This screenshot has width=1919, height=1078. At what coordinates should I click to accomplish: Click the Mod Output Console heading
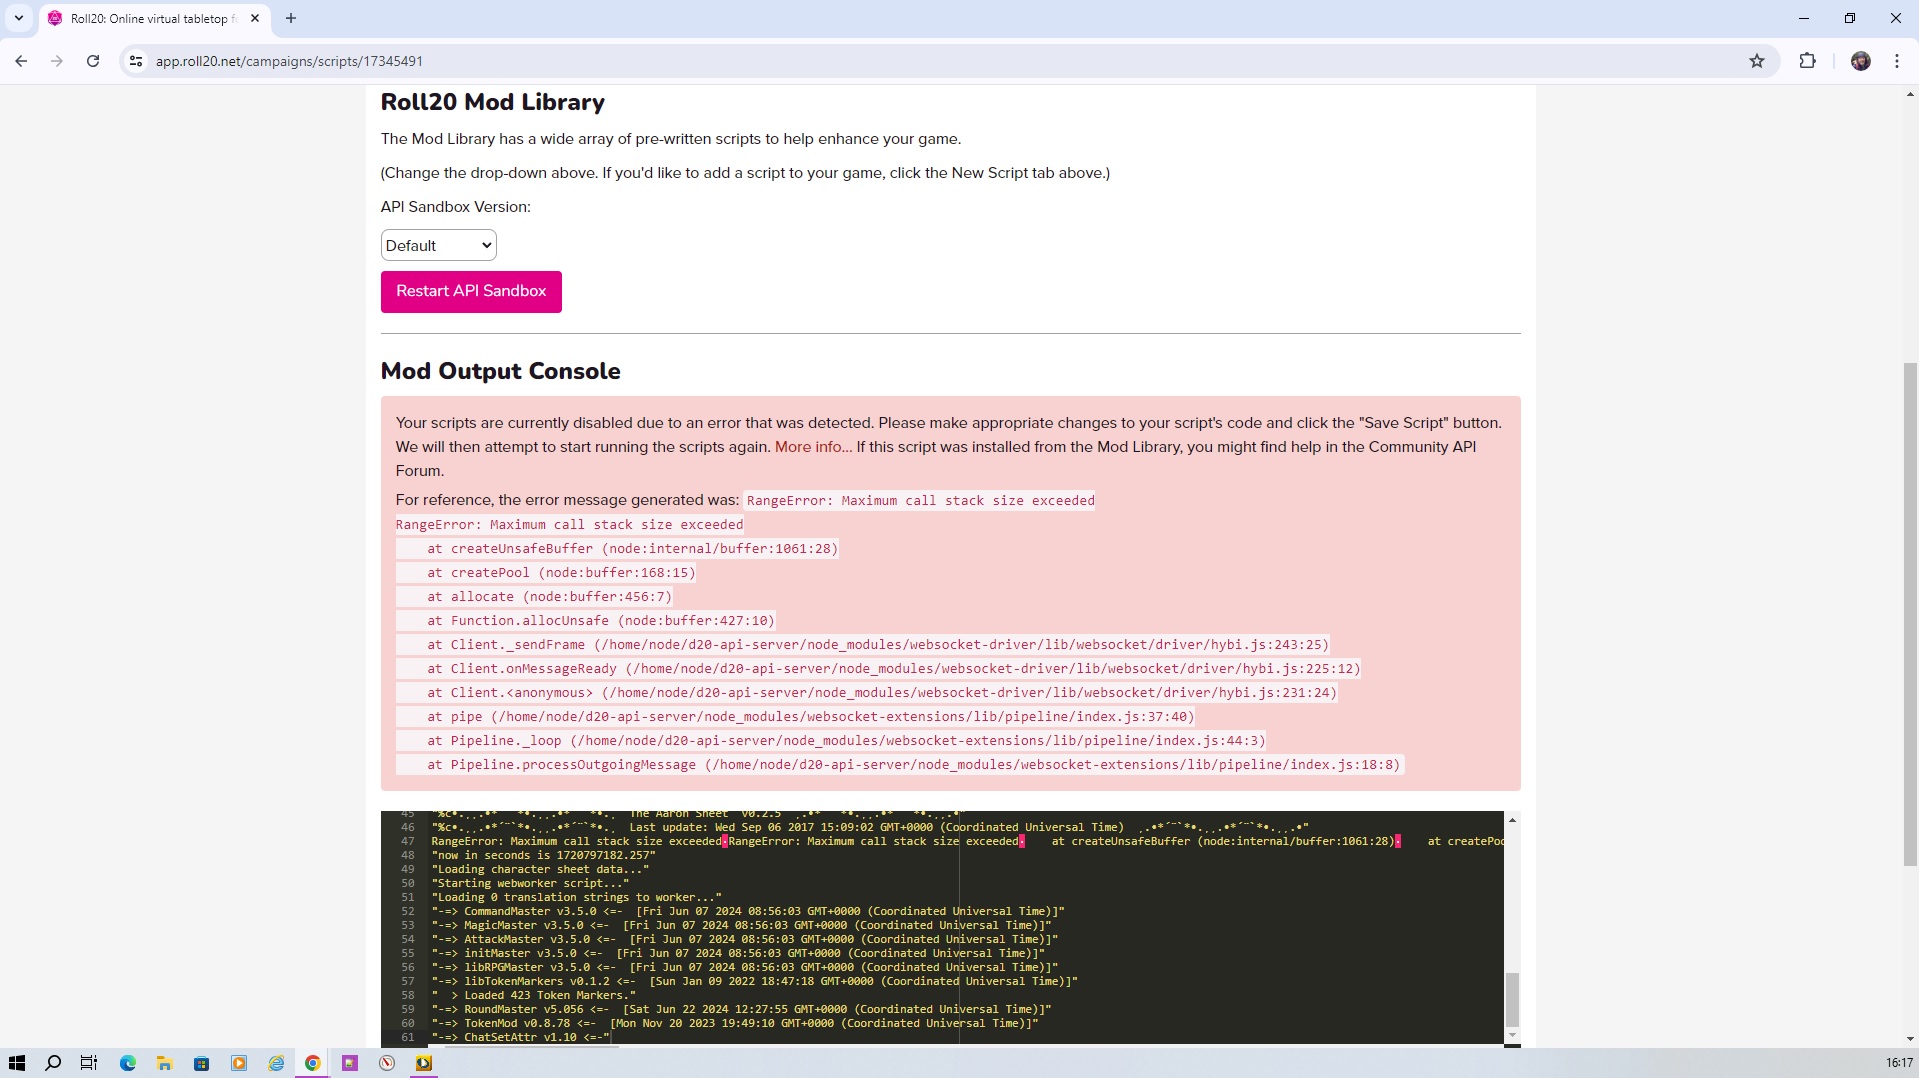501,371
